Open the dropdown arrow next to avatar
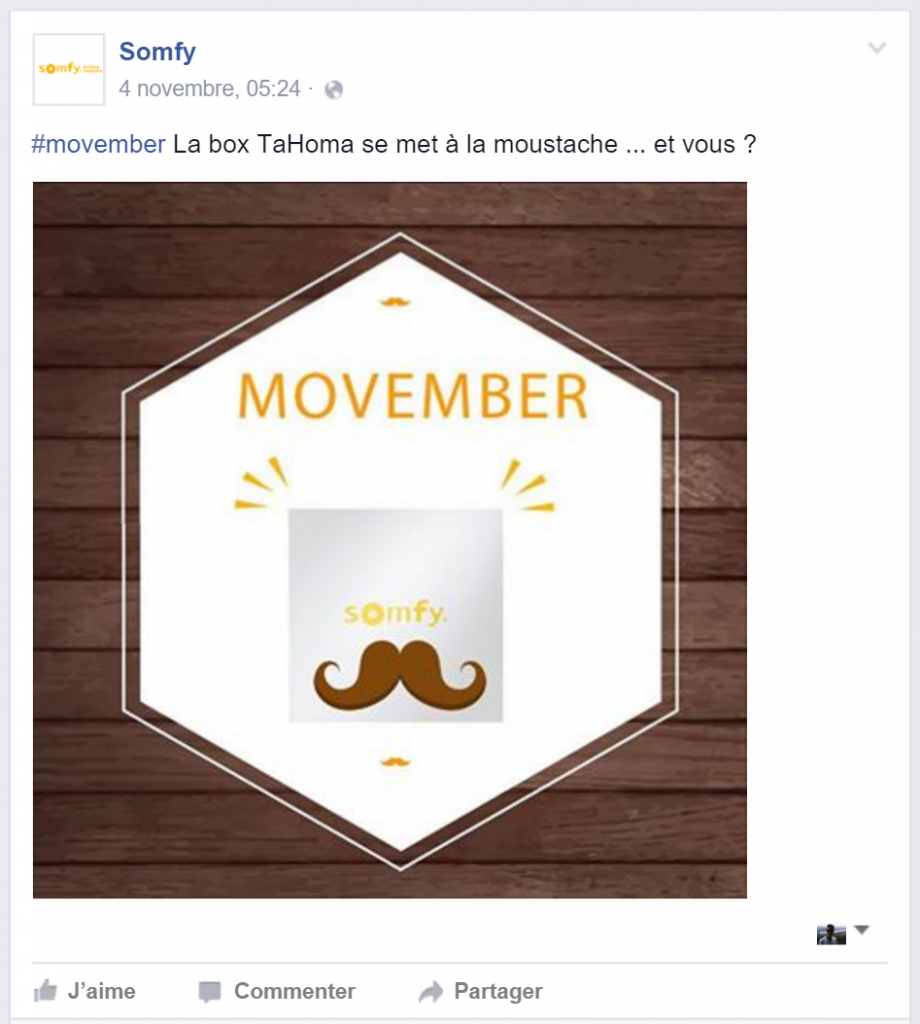 862,930
